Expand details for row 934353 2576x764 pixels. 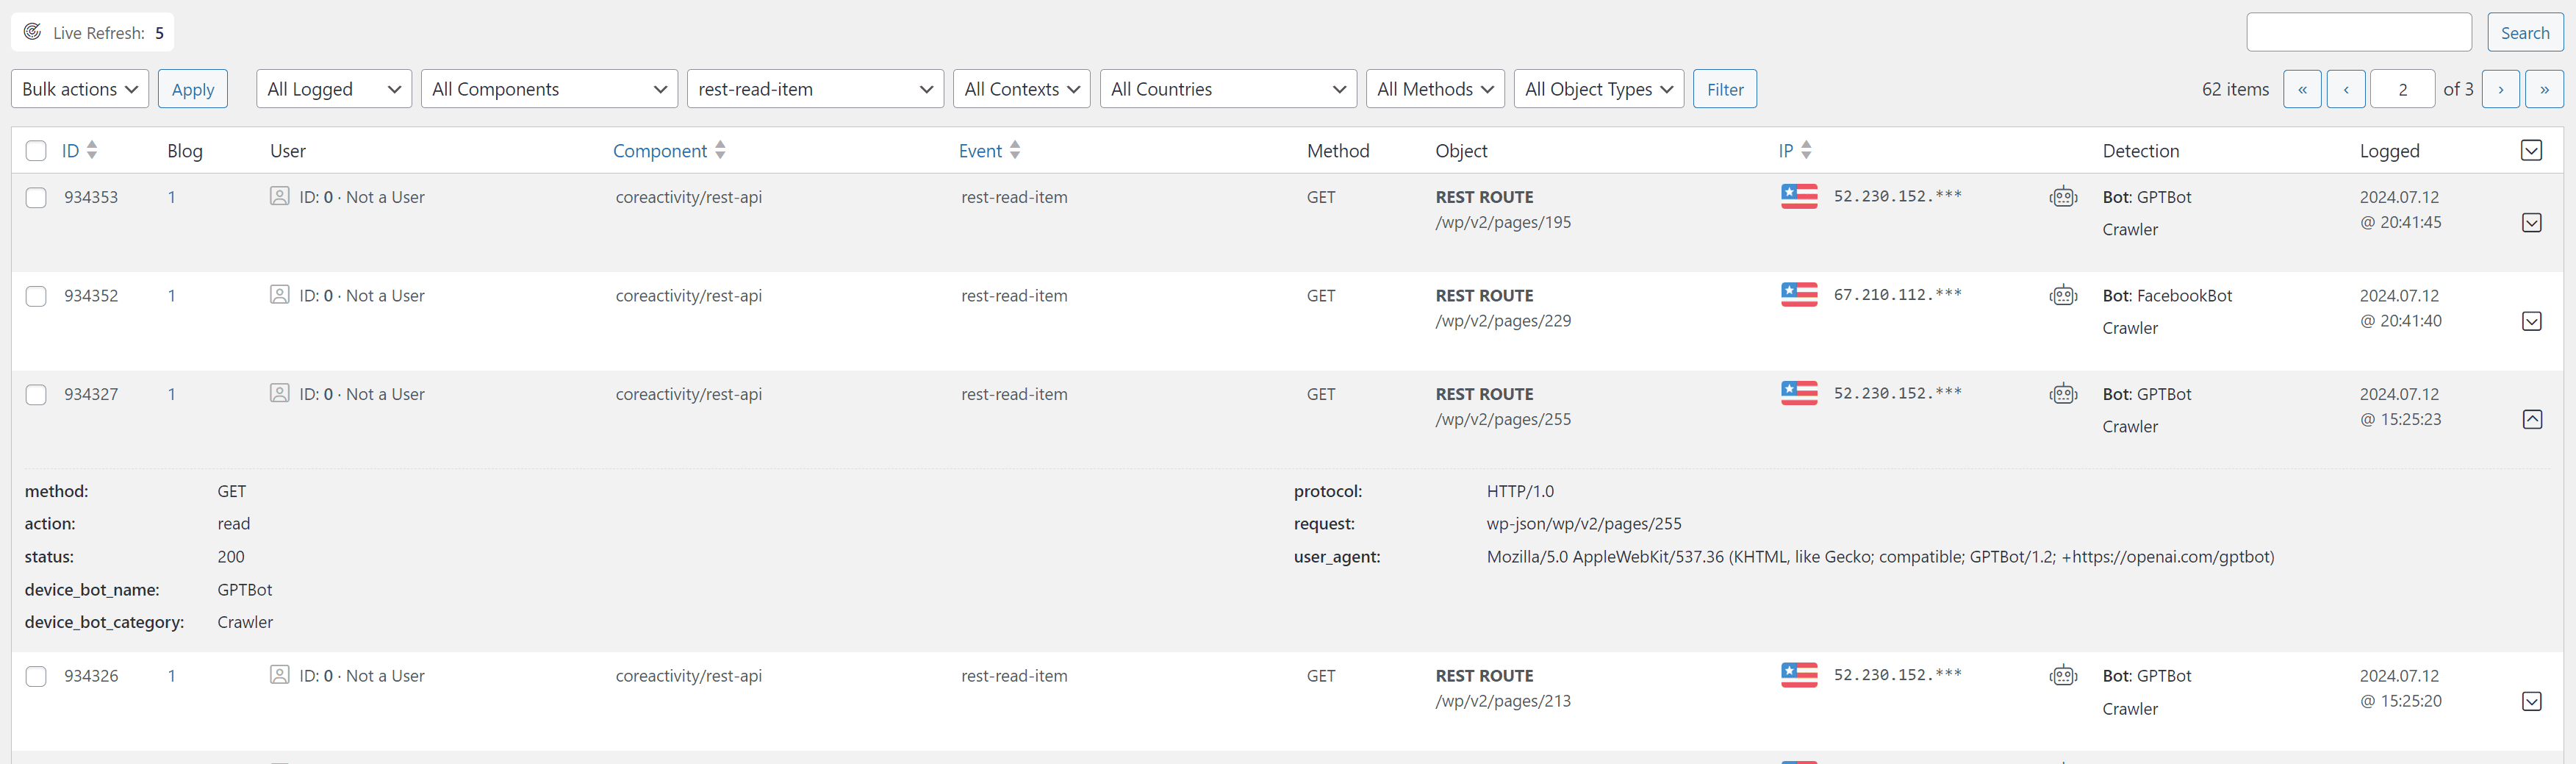2531,222
